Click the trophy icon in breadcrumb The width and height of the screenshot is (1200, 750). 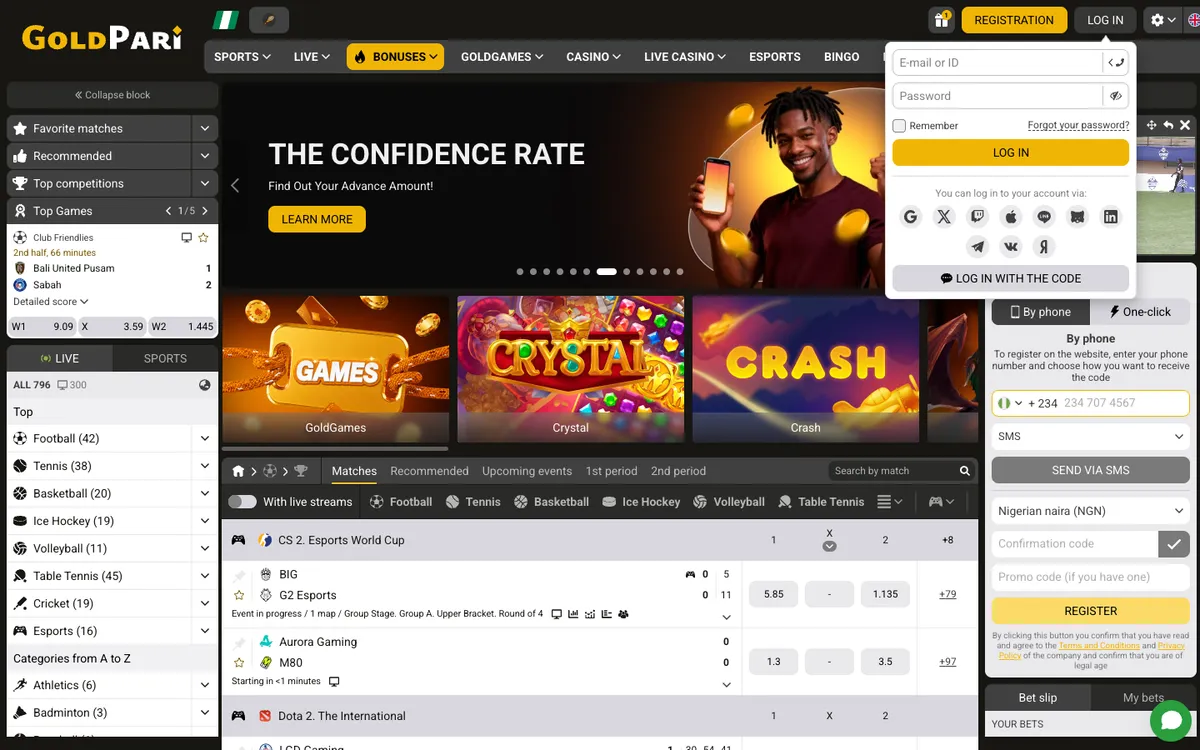tap(301, 471)
